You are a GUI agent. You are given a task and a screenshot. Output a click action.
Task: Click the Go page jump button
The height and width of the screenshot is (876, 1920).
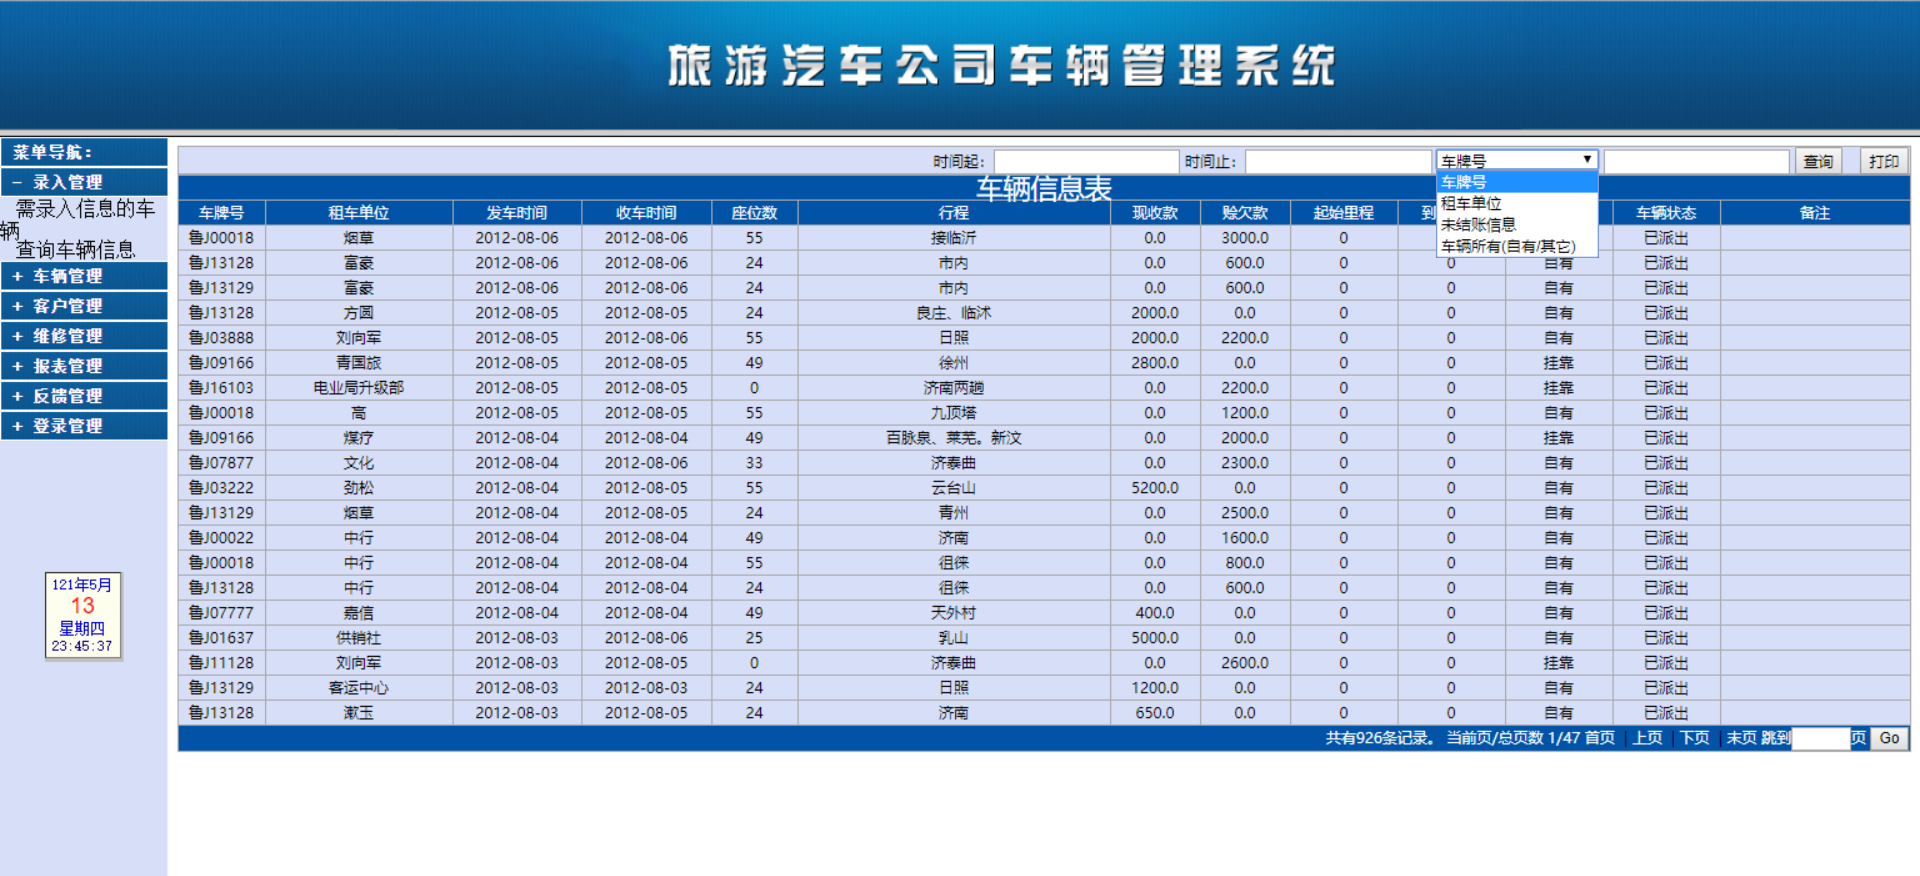(1889, 738)
